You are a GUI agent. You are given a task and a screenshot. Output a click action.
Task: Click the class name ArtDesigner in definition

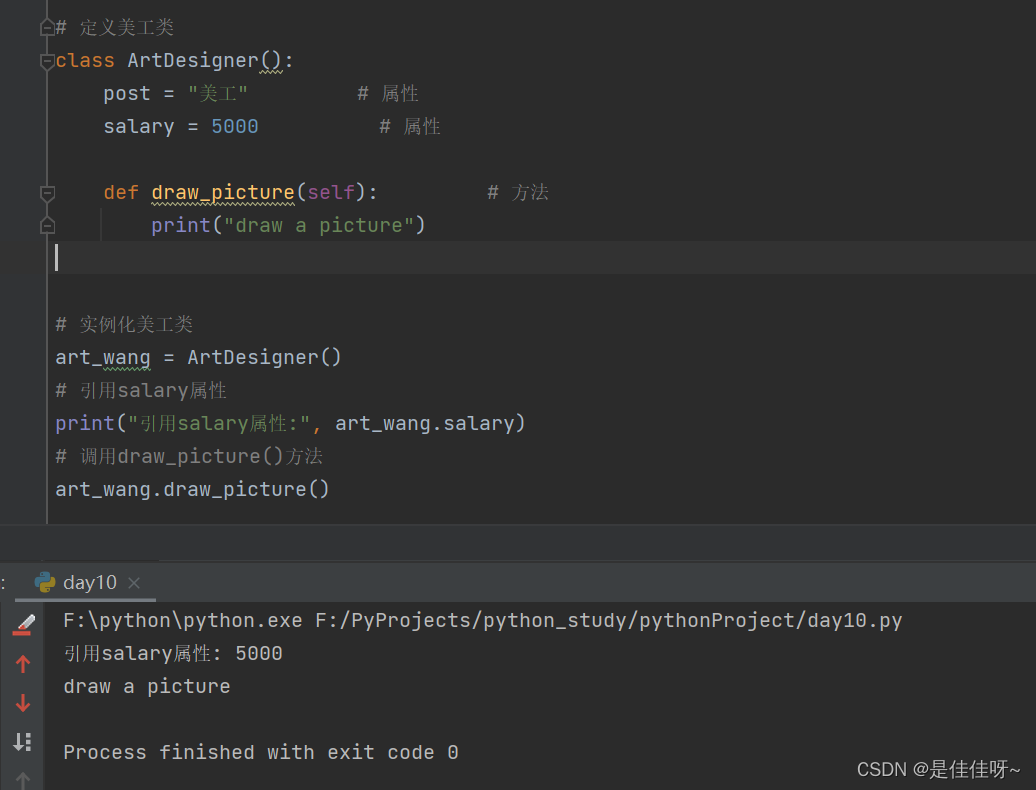click(x=193, y=60)
